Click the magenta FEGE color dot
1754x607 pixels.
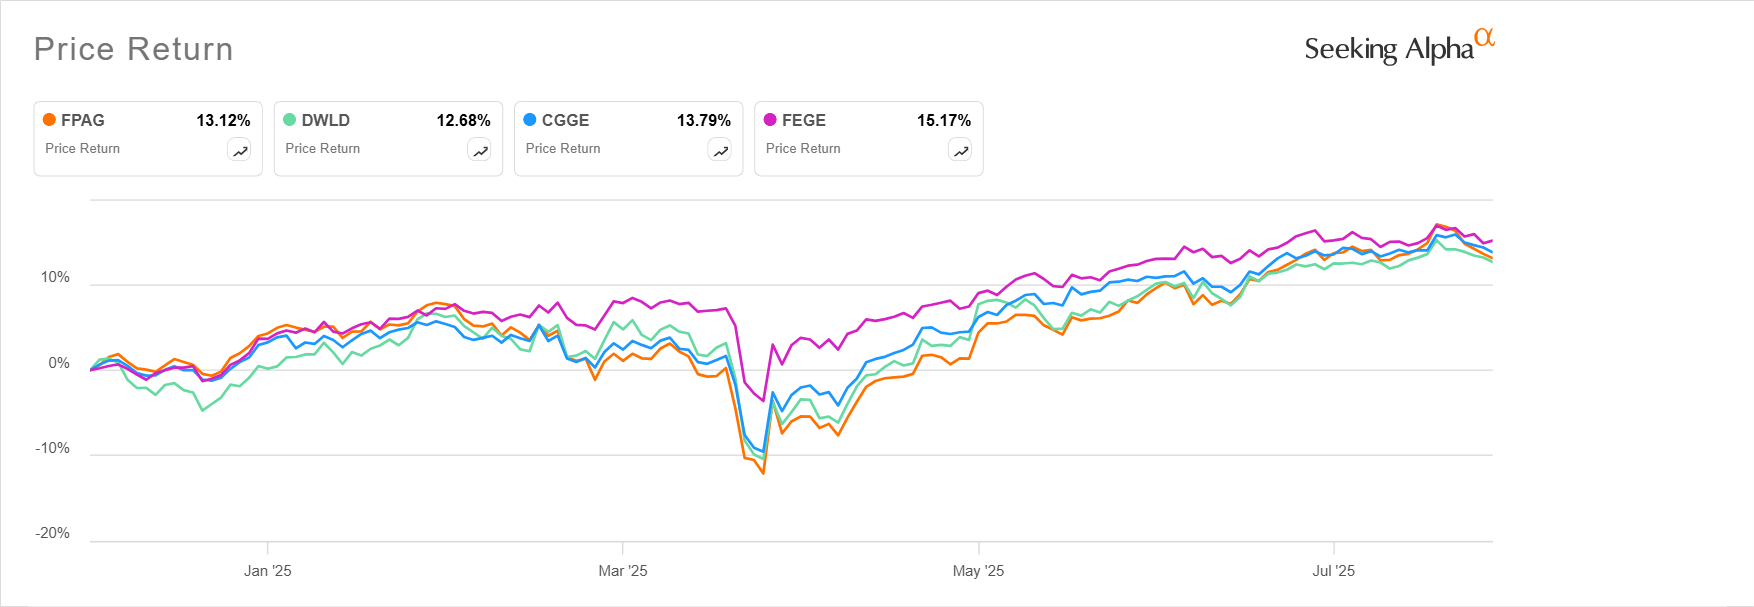(770, 120)
